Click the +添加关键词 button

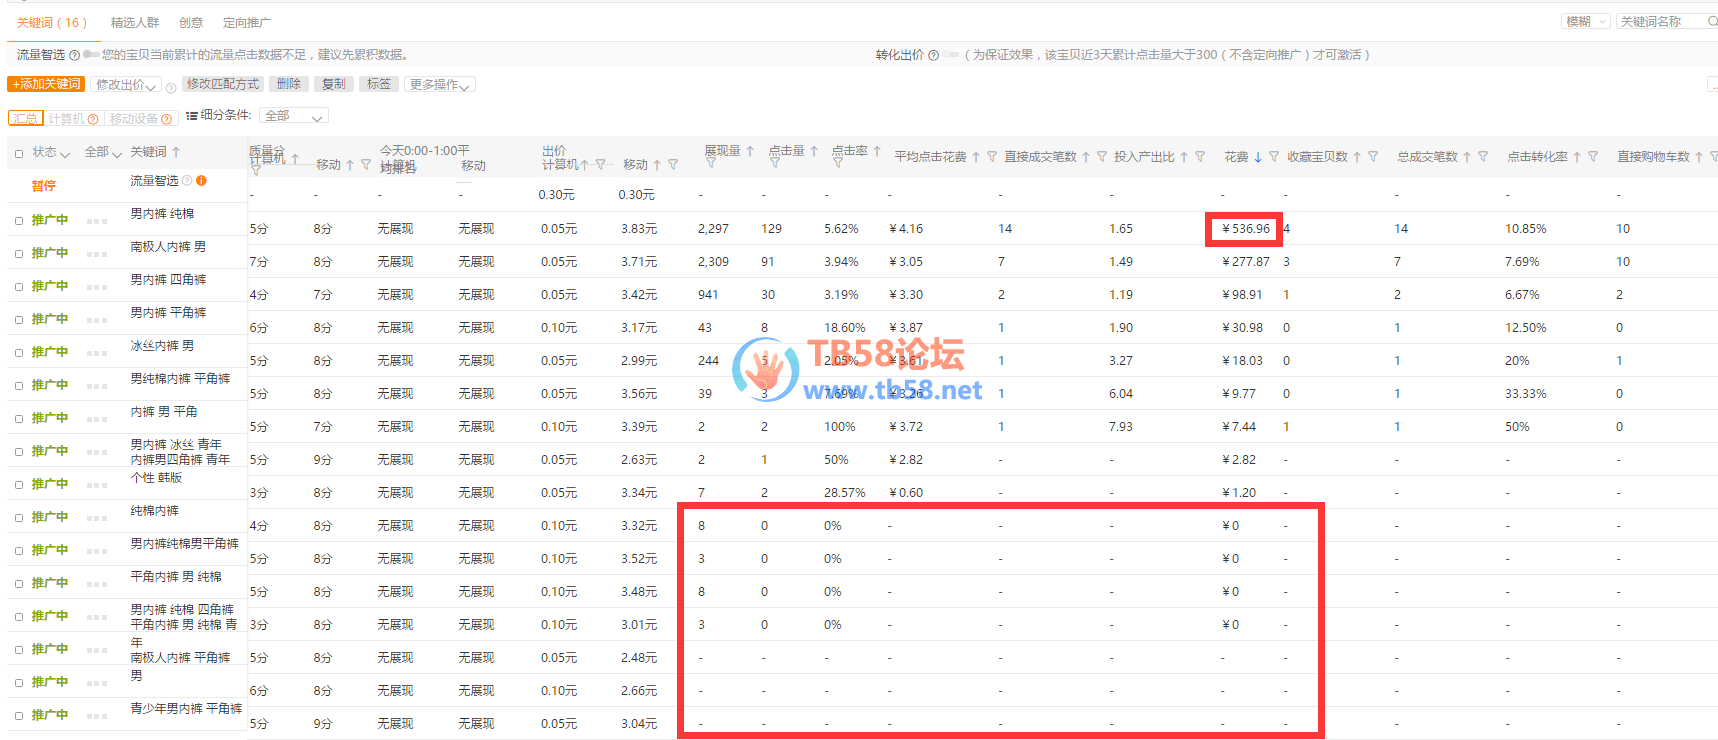click(46, 84)
